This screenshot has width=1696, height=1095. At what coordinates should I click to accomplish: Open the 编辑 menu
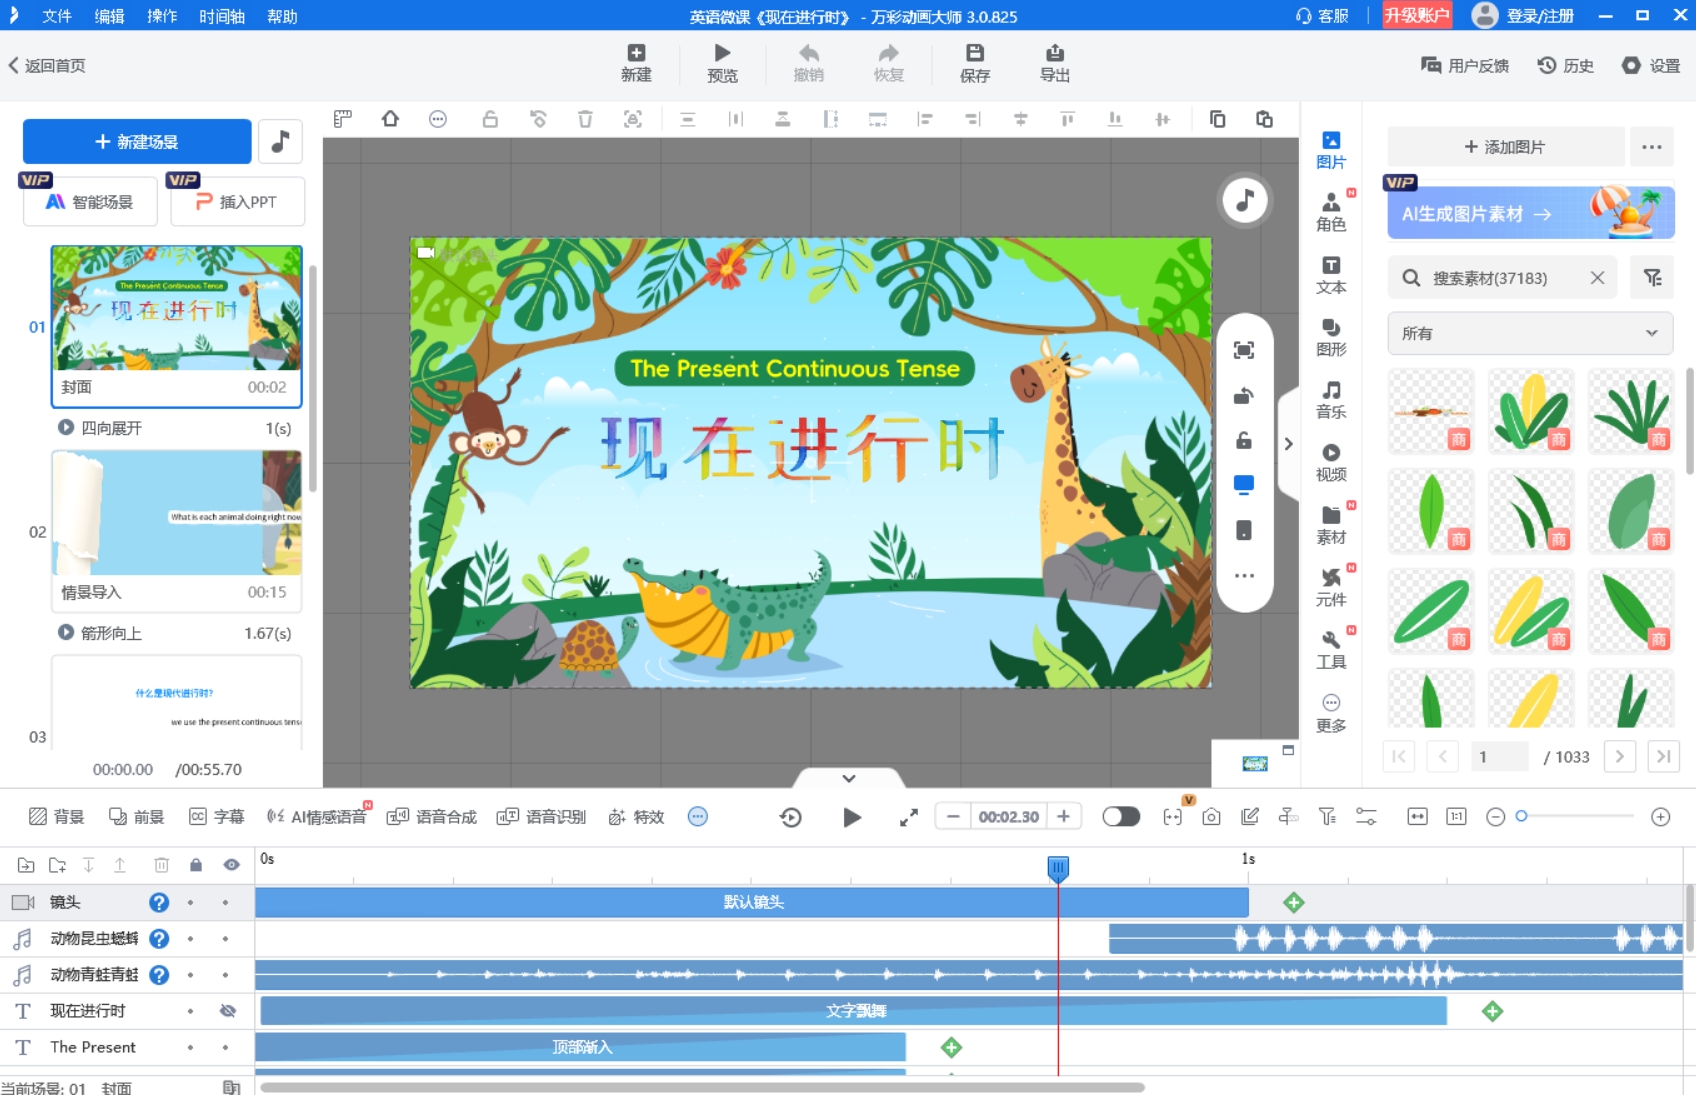pyautogui.click(x=109, y=16)
